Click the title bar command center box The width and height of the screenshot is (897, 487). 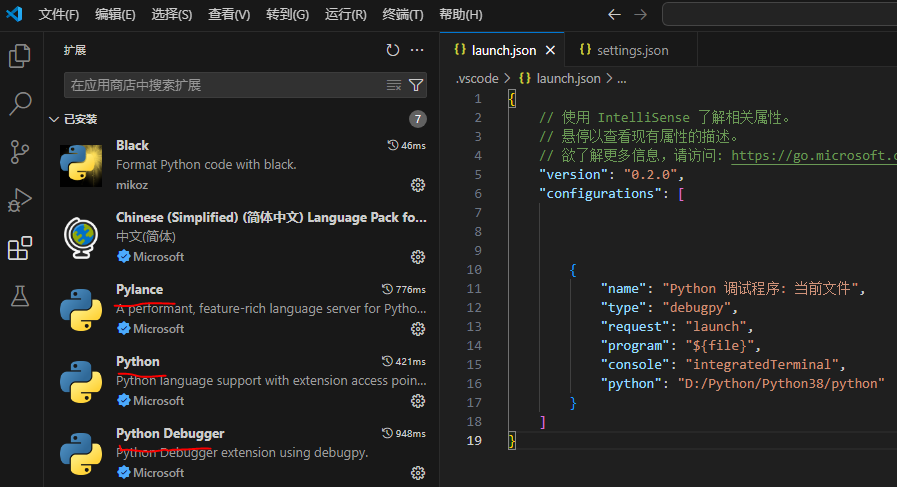(x=779, y=14)
